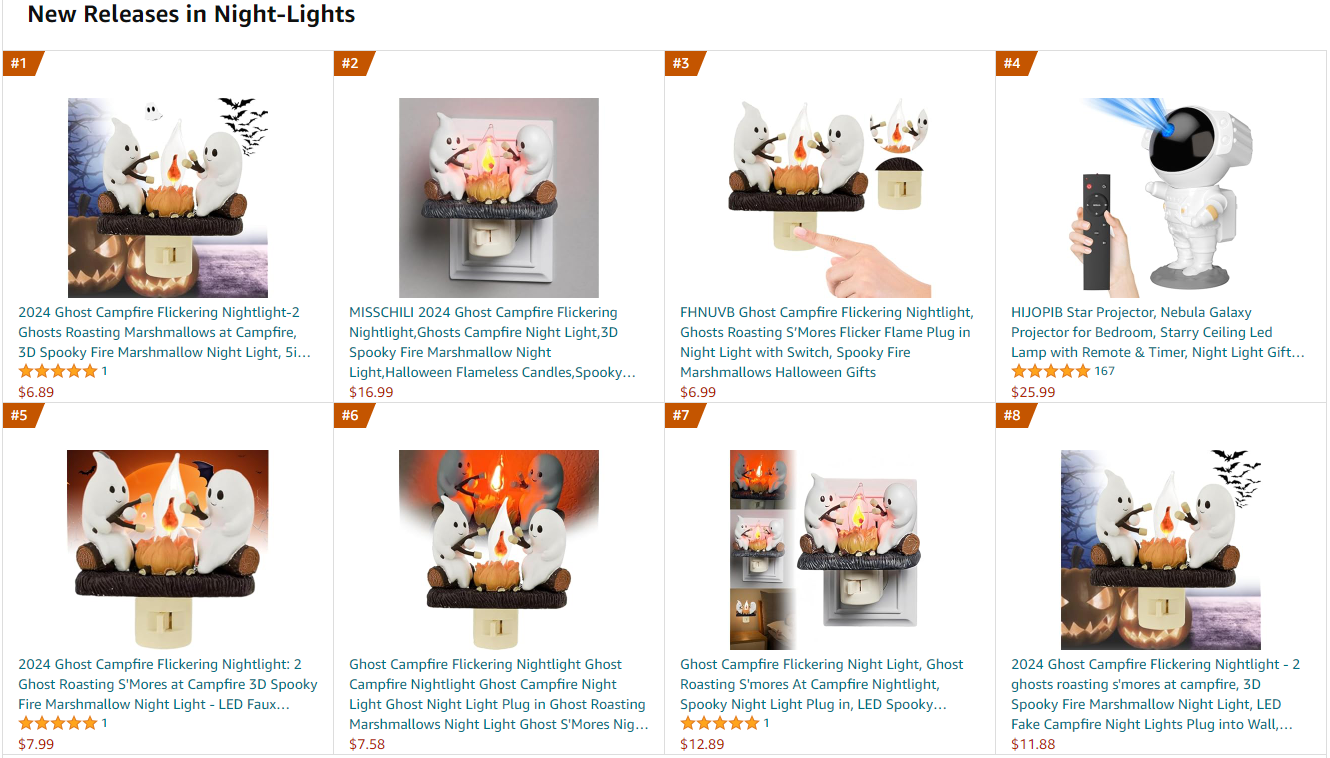The width and height of the screenshot is (1330, 758).
Task: Open the HIJOPIB Star Projector title link
Action: 1158,332
